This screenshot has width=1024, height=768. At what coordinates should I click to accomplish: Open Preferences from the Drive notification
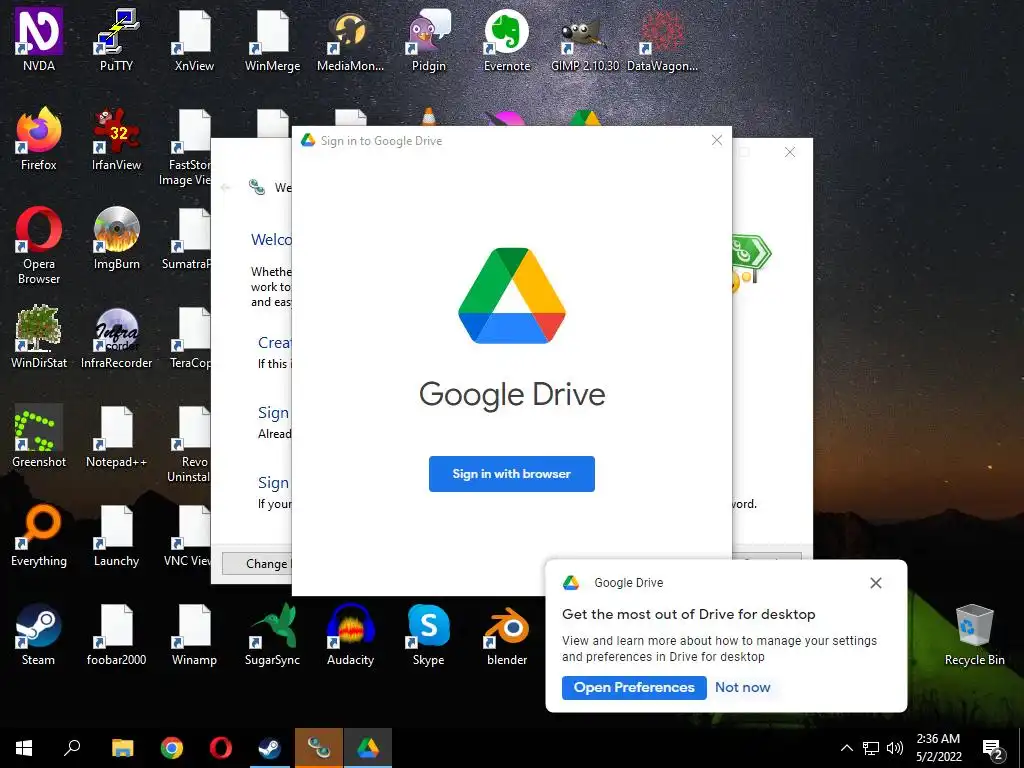pyautogui.click(x=633, y=687)
